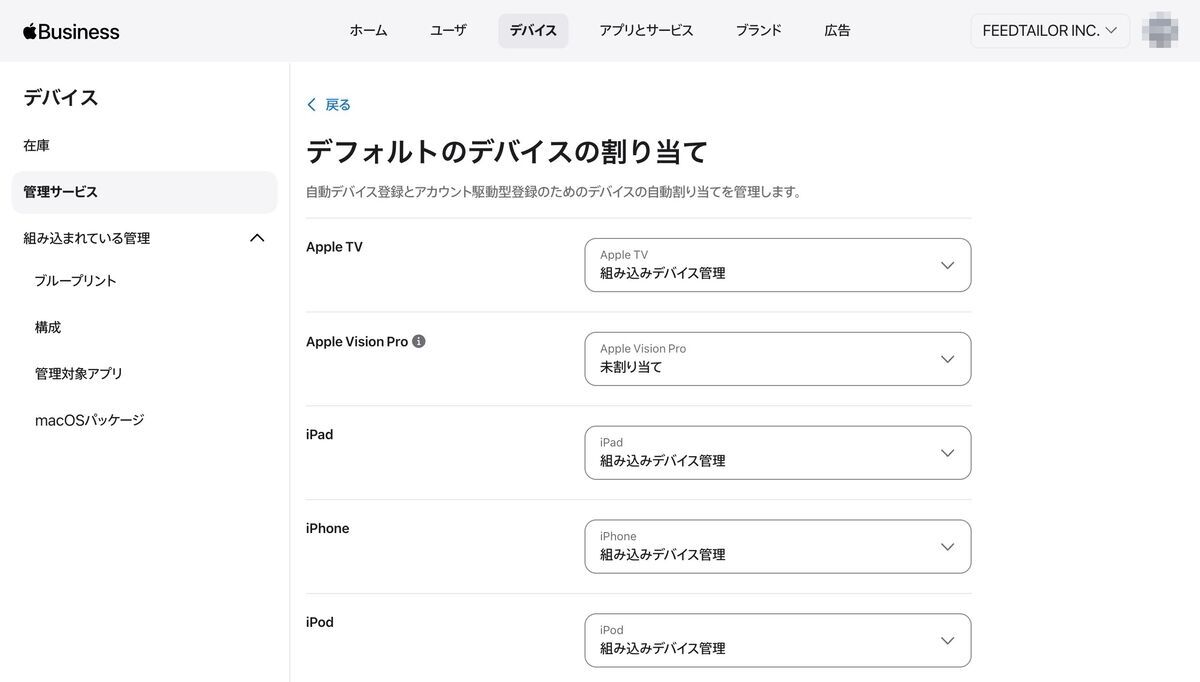
Task: Click the デフォルトのデバイスの割り当て page title
Action: (x=507, y=152)
